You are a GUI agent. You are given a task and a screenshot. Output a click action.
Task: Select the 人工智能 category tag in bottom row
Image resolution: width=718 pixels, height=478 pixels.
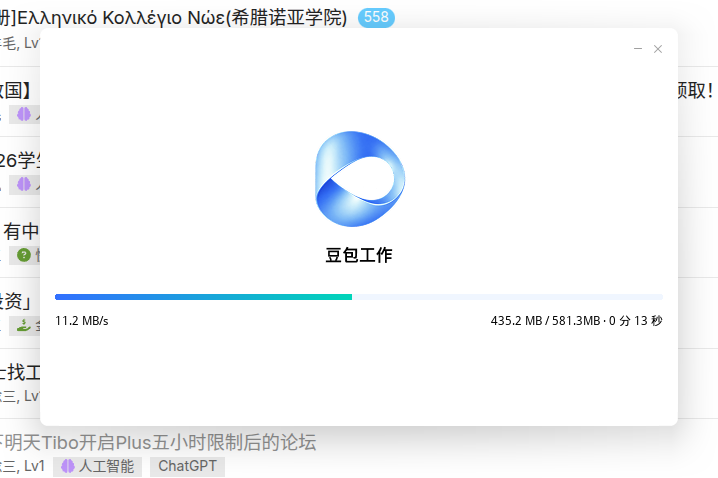point(98,466)
